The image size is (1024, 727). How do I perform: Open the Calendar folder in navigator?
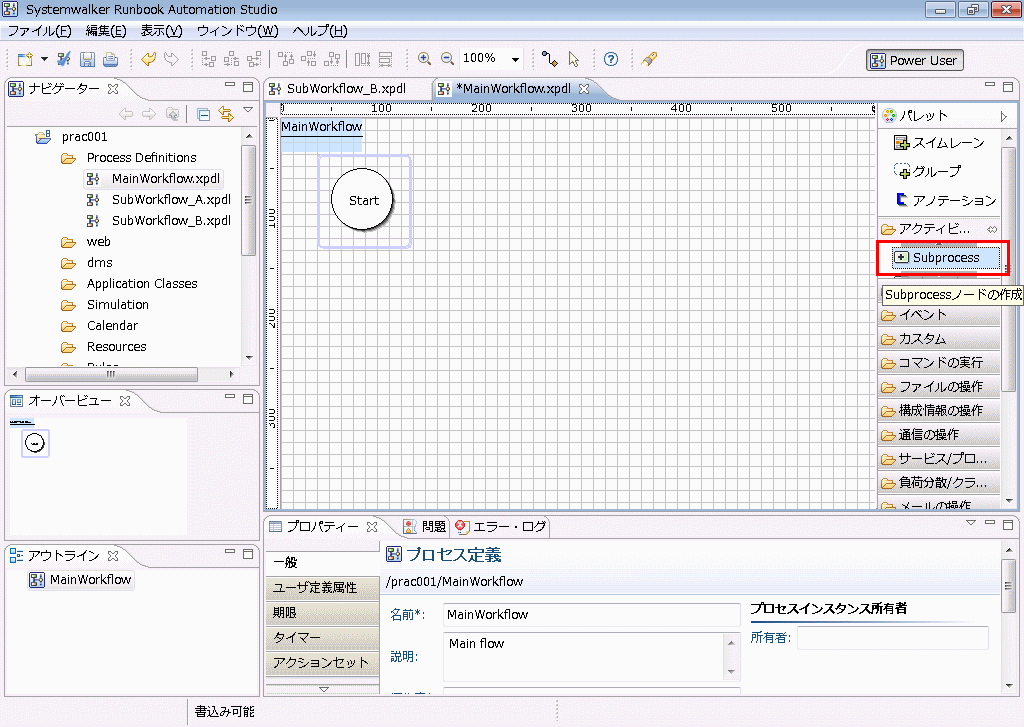112,325
